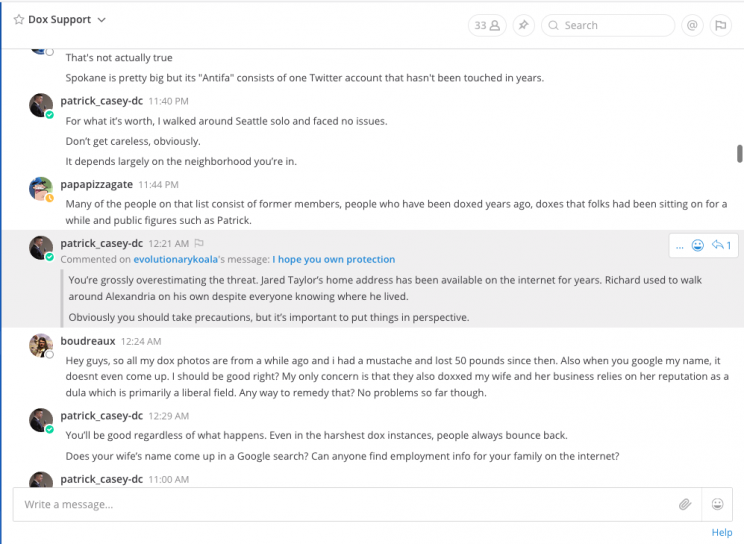Open the "I hope you own protection" message link
Screen dimensions: 744x544
[333, 259]
